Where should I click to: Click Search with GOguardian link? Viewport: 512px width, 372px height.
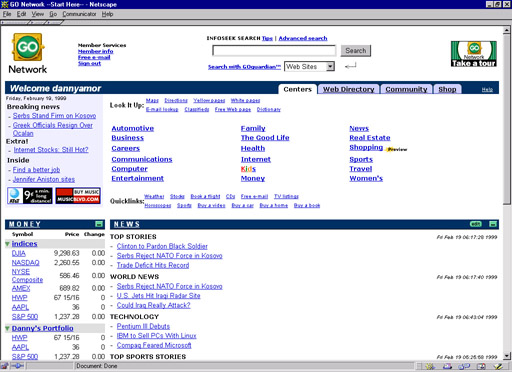(244, 67)
